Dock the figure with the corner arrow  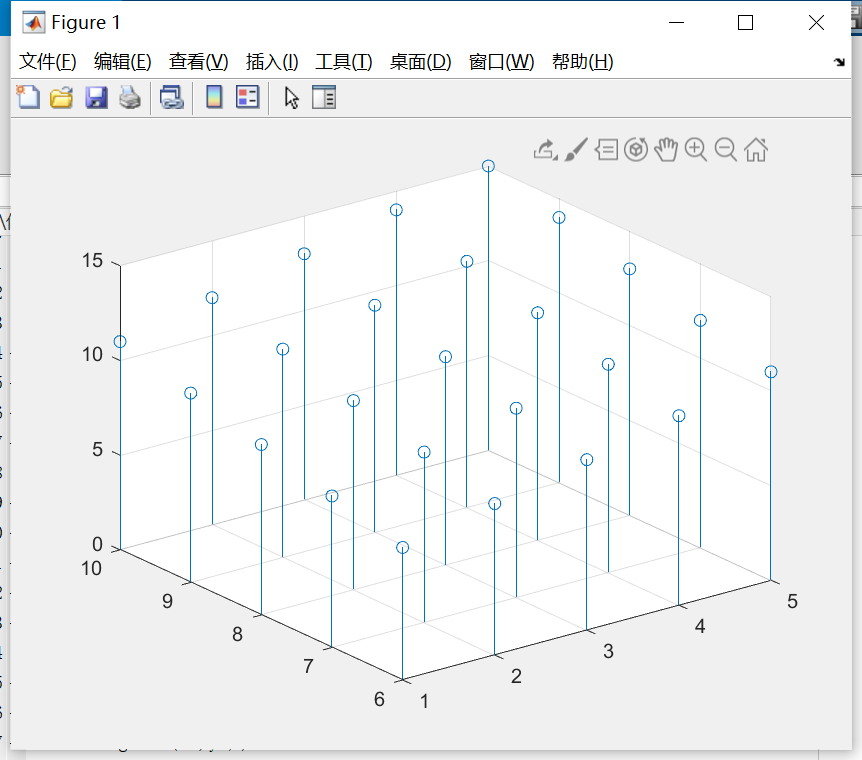coord(839,62)
